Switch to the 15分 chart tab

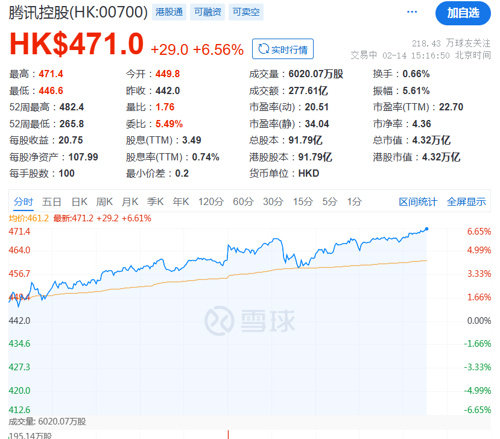[x=303, y=202]
